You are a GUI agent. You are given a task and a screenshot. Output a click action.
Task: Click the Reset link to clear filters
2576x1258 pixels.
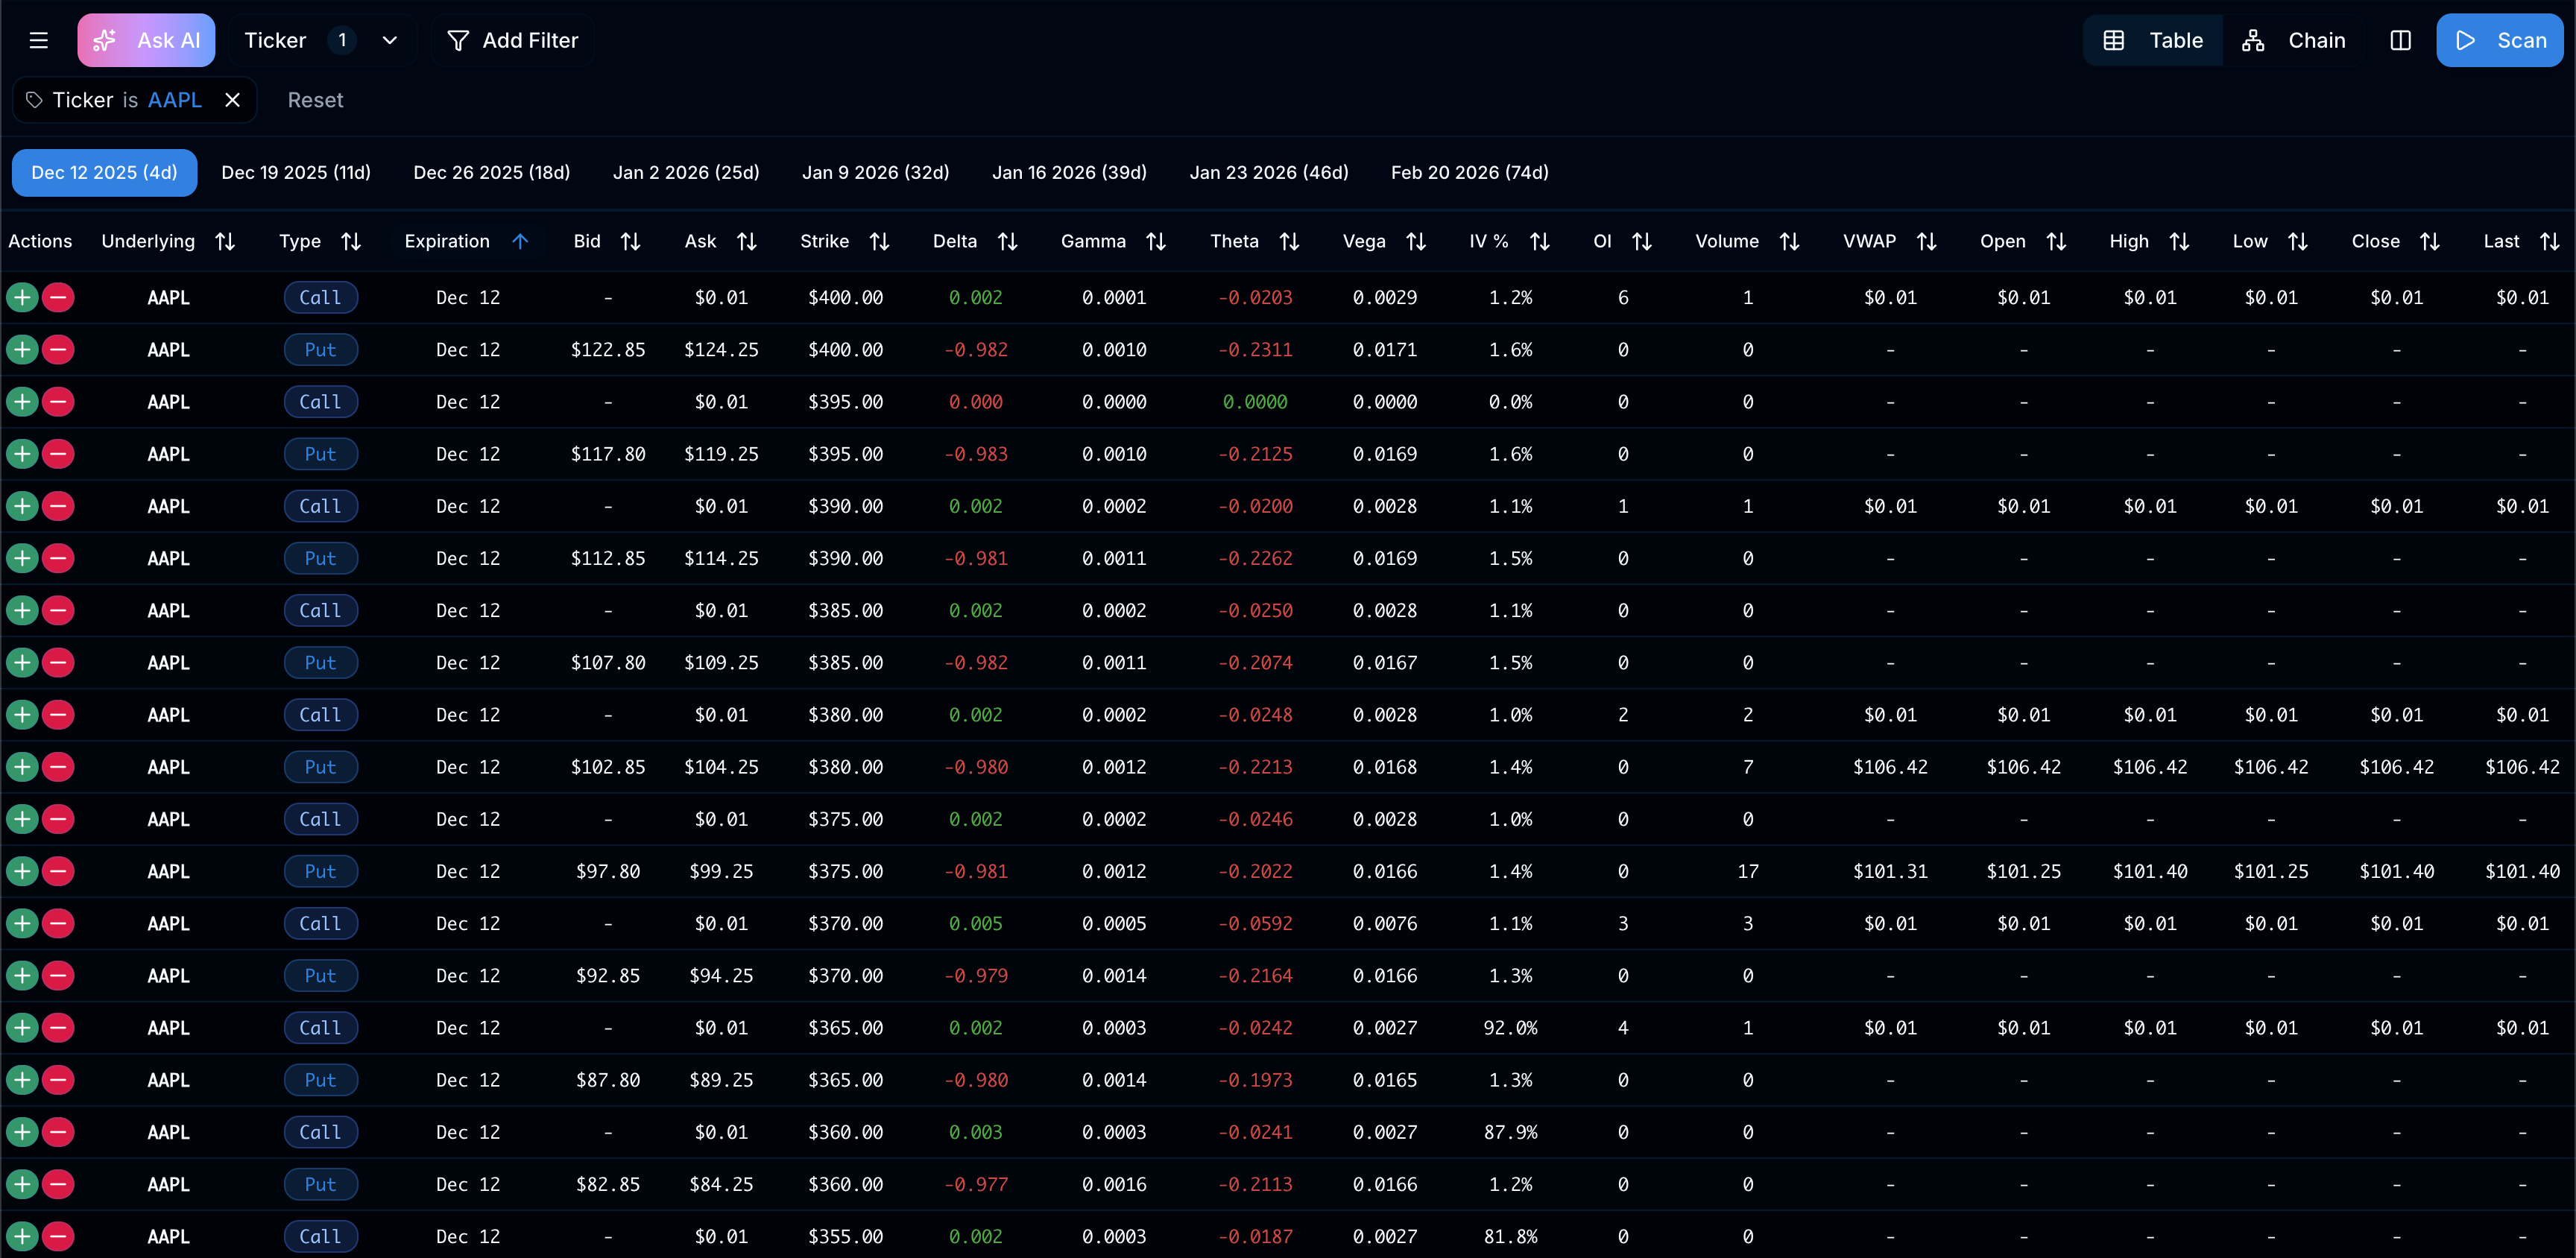(315, 99)
